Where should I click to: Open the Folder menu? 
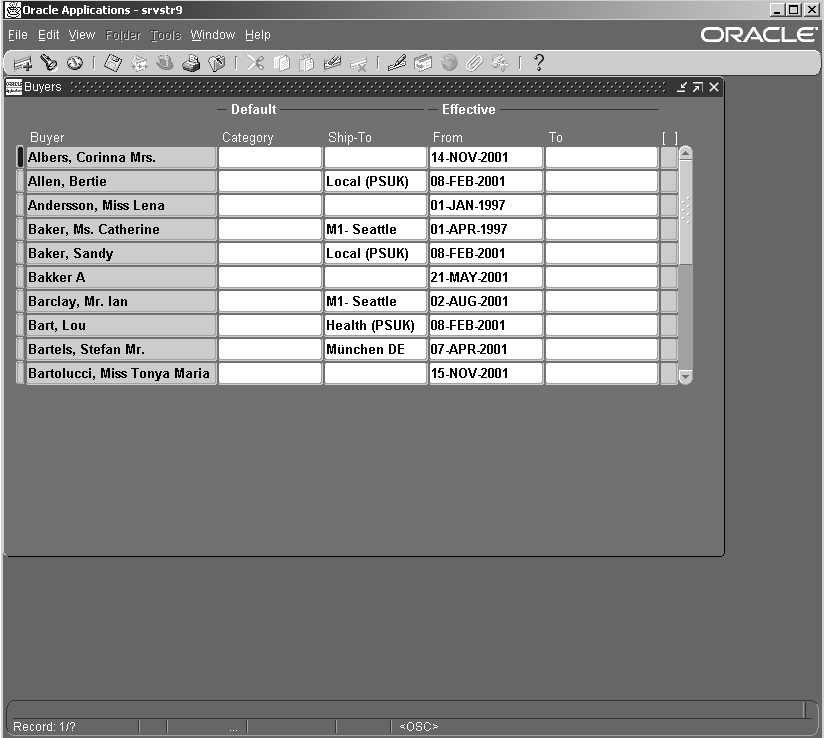(123, 35)
